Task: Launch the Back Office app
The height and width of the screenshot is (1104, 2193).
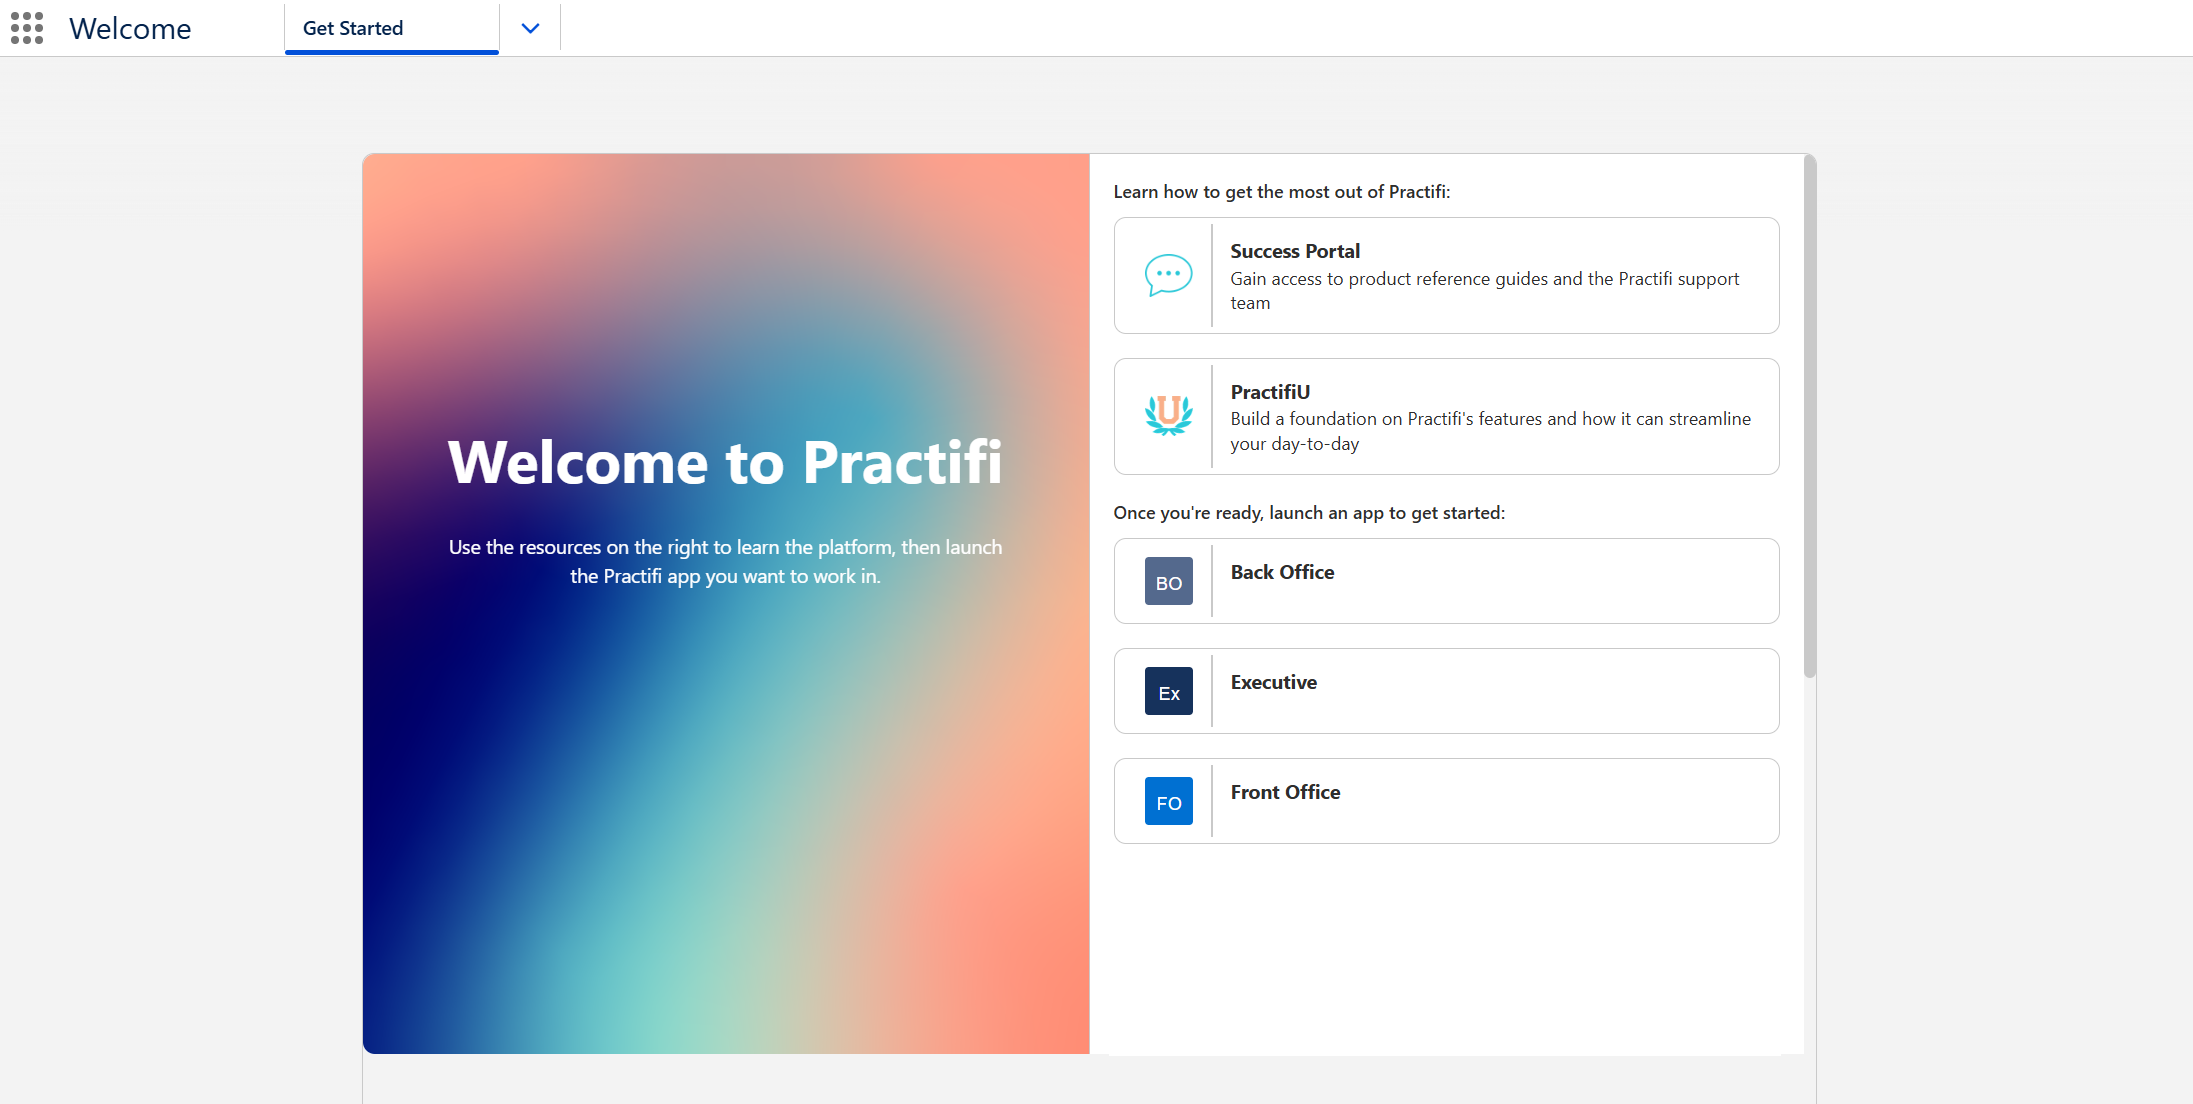Action: 1446,581
